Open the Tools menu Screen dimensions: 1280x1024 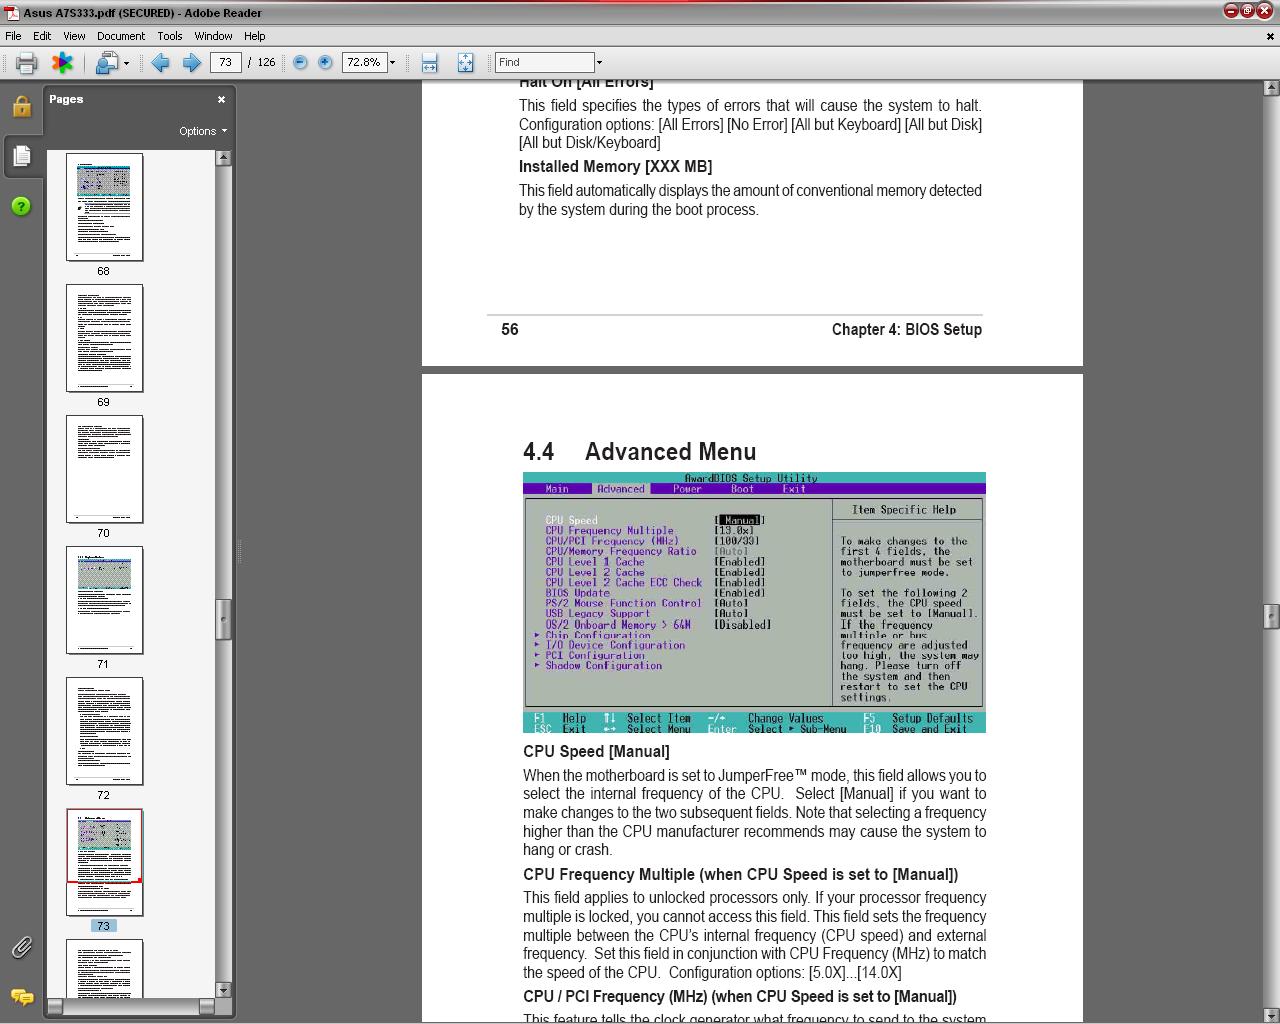pos(170,35)
